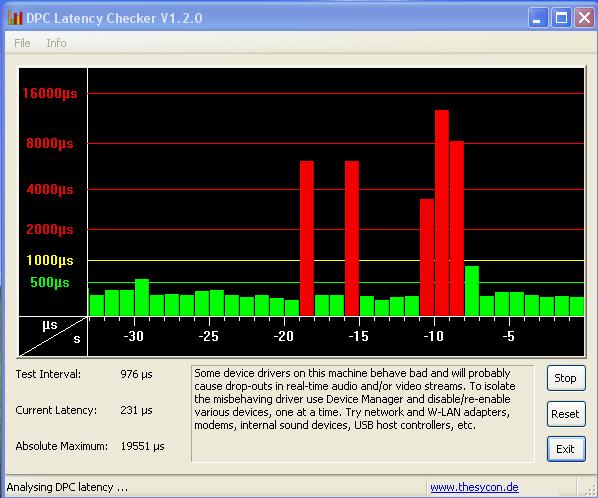
Task: Open the www.thesycon.de link
Action: coord(474,487)
